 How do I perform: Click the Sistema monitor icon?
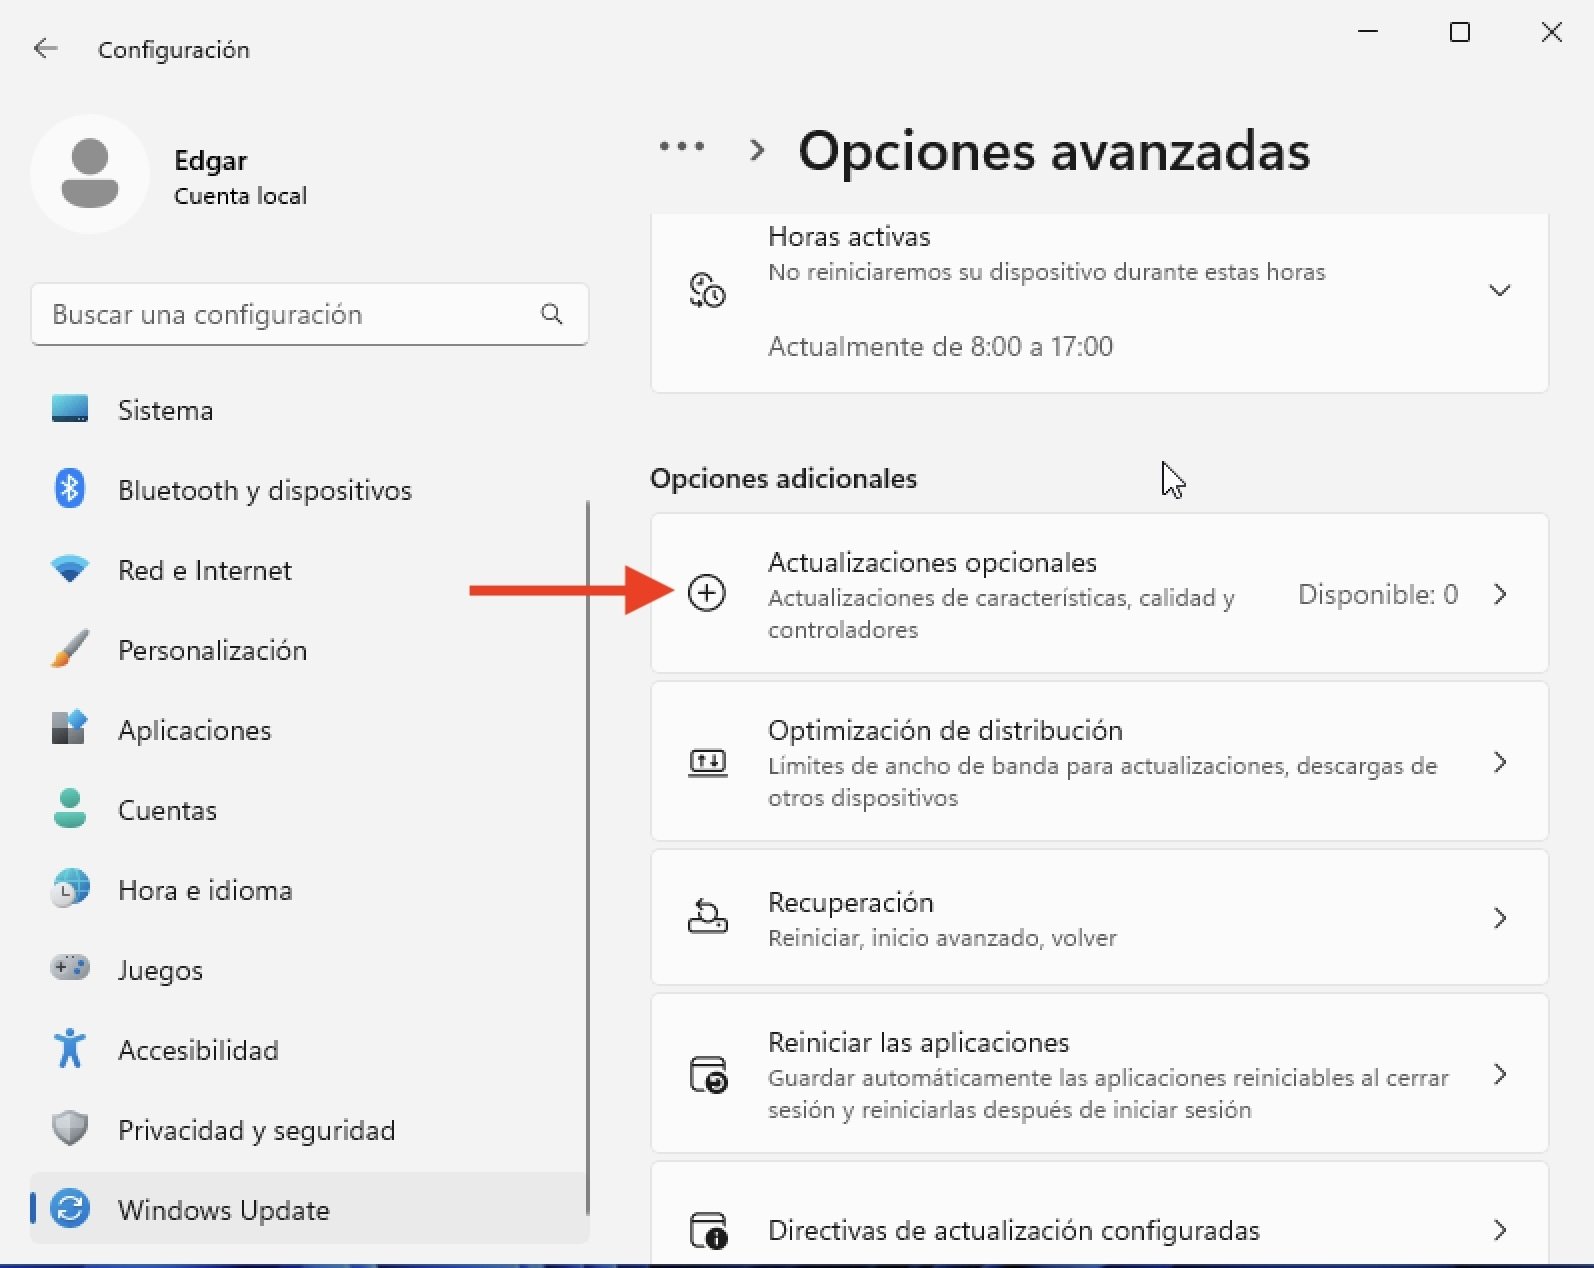coord(70,409)
